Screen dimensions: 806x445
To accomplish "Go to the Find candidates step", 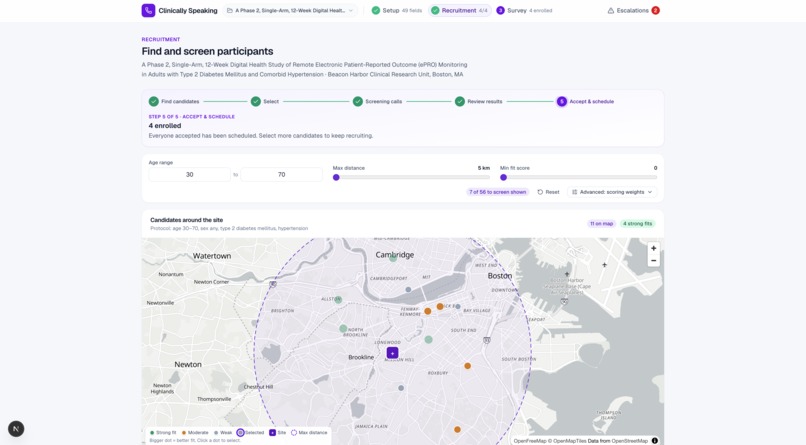I will (x=174, y=101).
